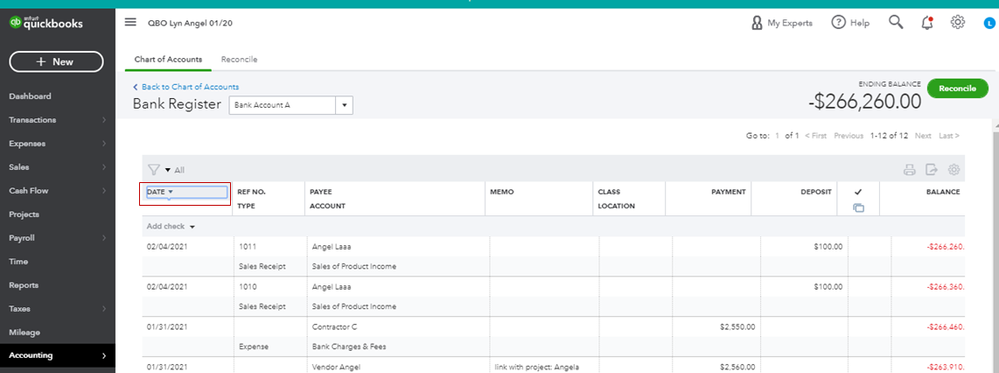
Task: Click the reconcile status checkmark column header
Action: click(858, 192)
